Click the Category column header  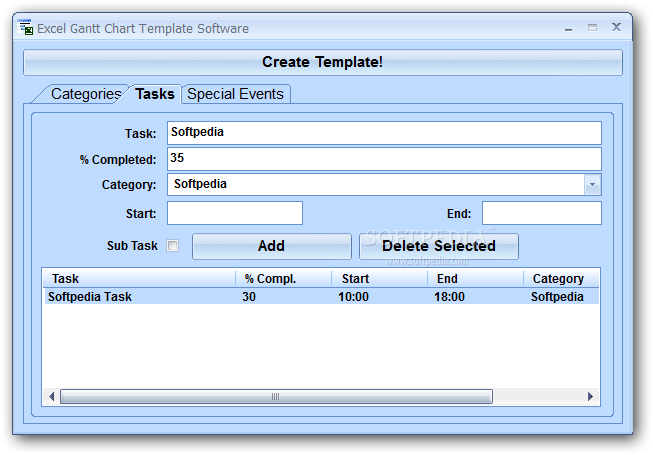click(561, 278)
